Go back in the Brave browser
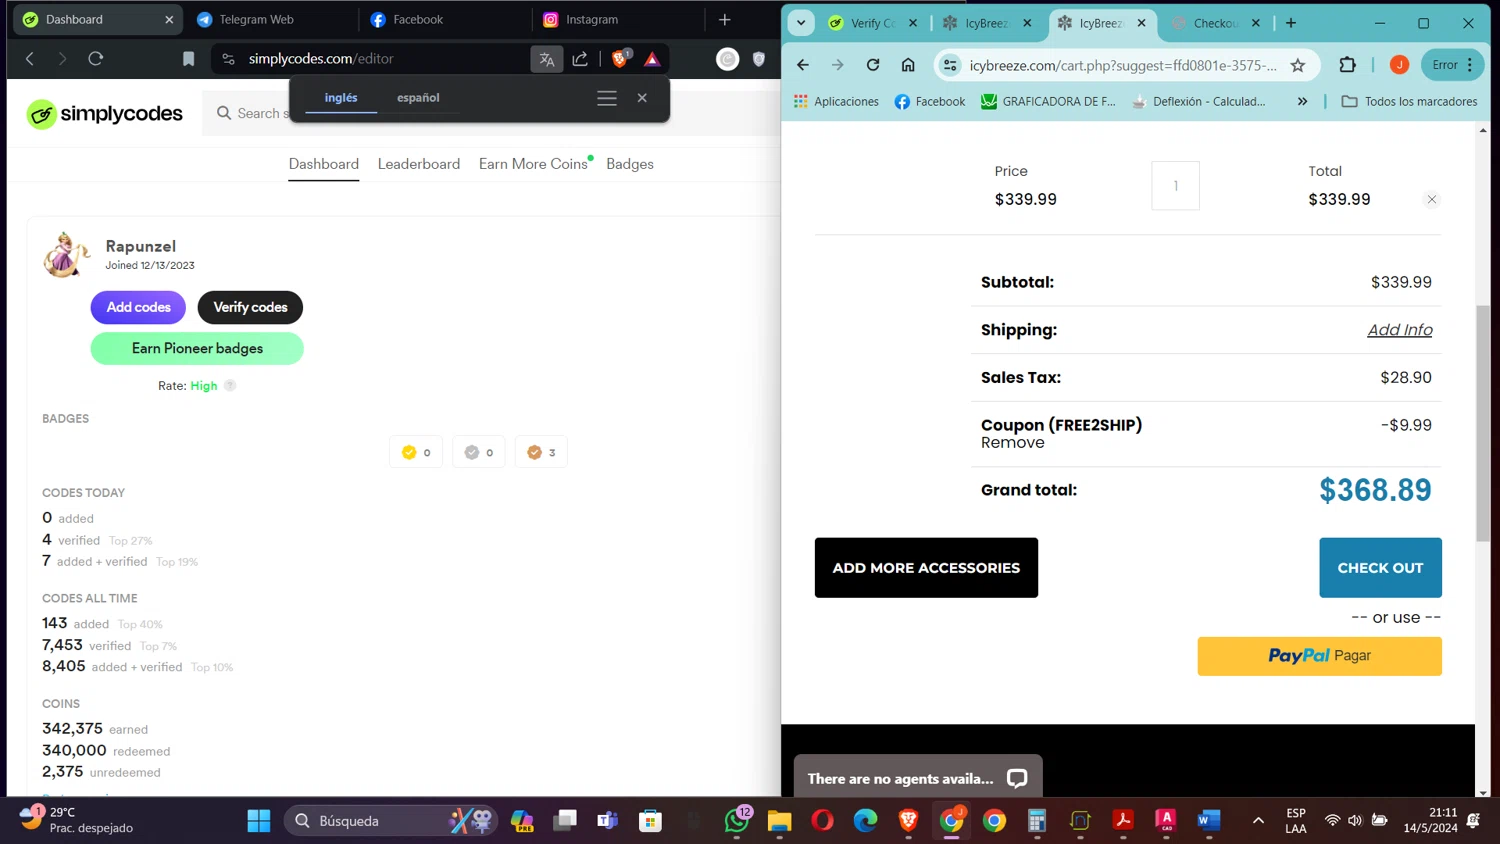The height and width of the screenshot is (844, 1500). [x=30, y=59]
